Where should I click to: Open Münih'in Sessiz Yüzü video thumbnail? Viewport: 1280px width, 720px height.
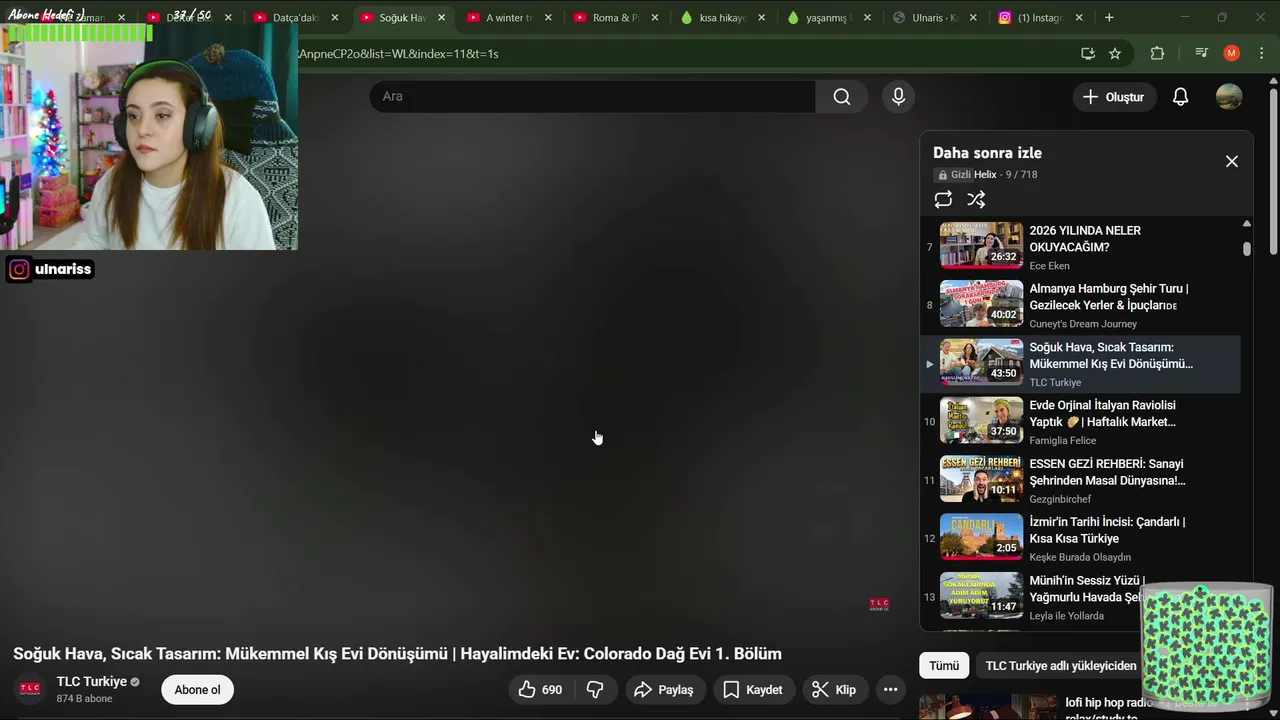[x=981, y=596]
